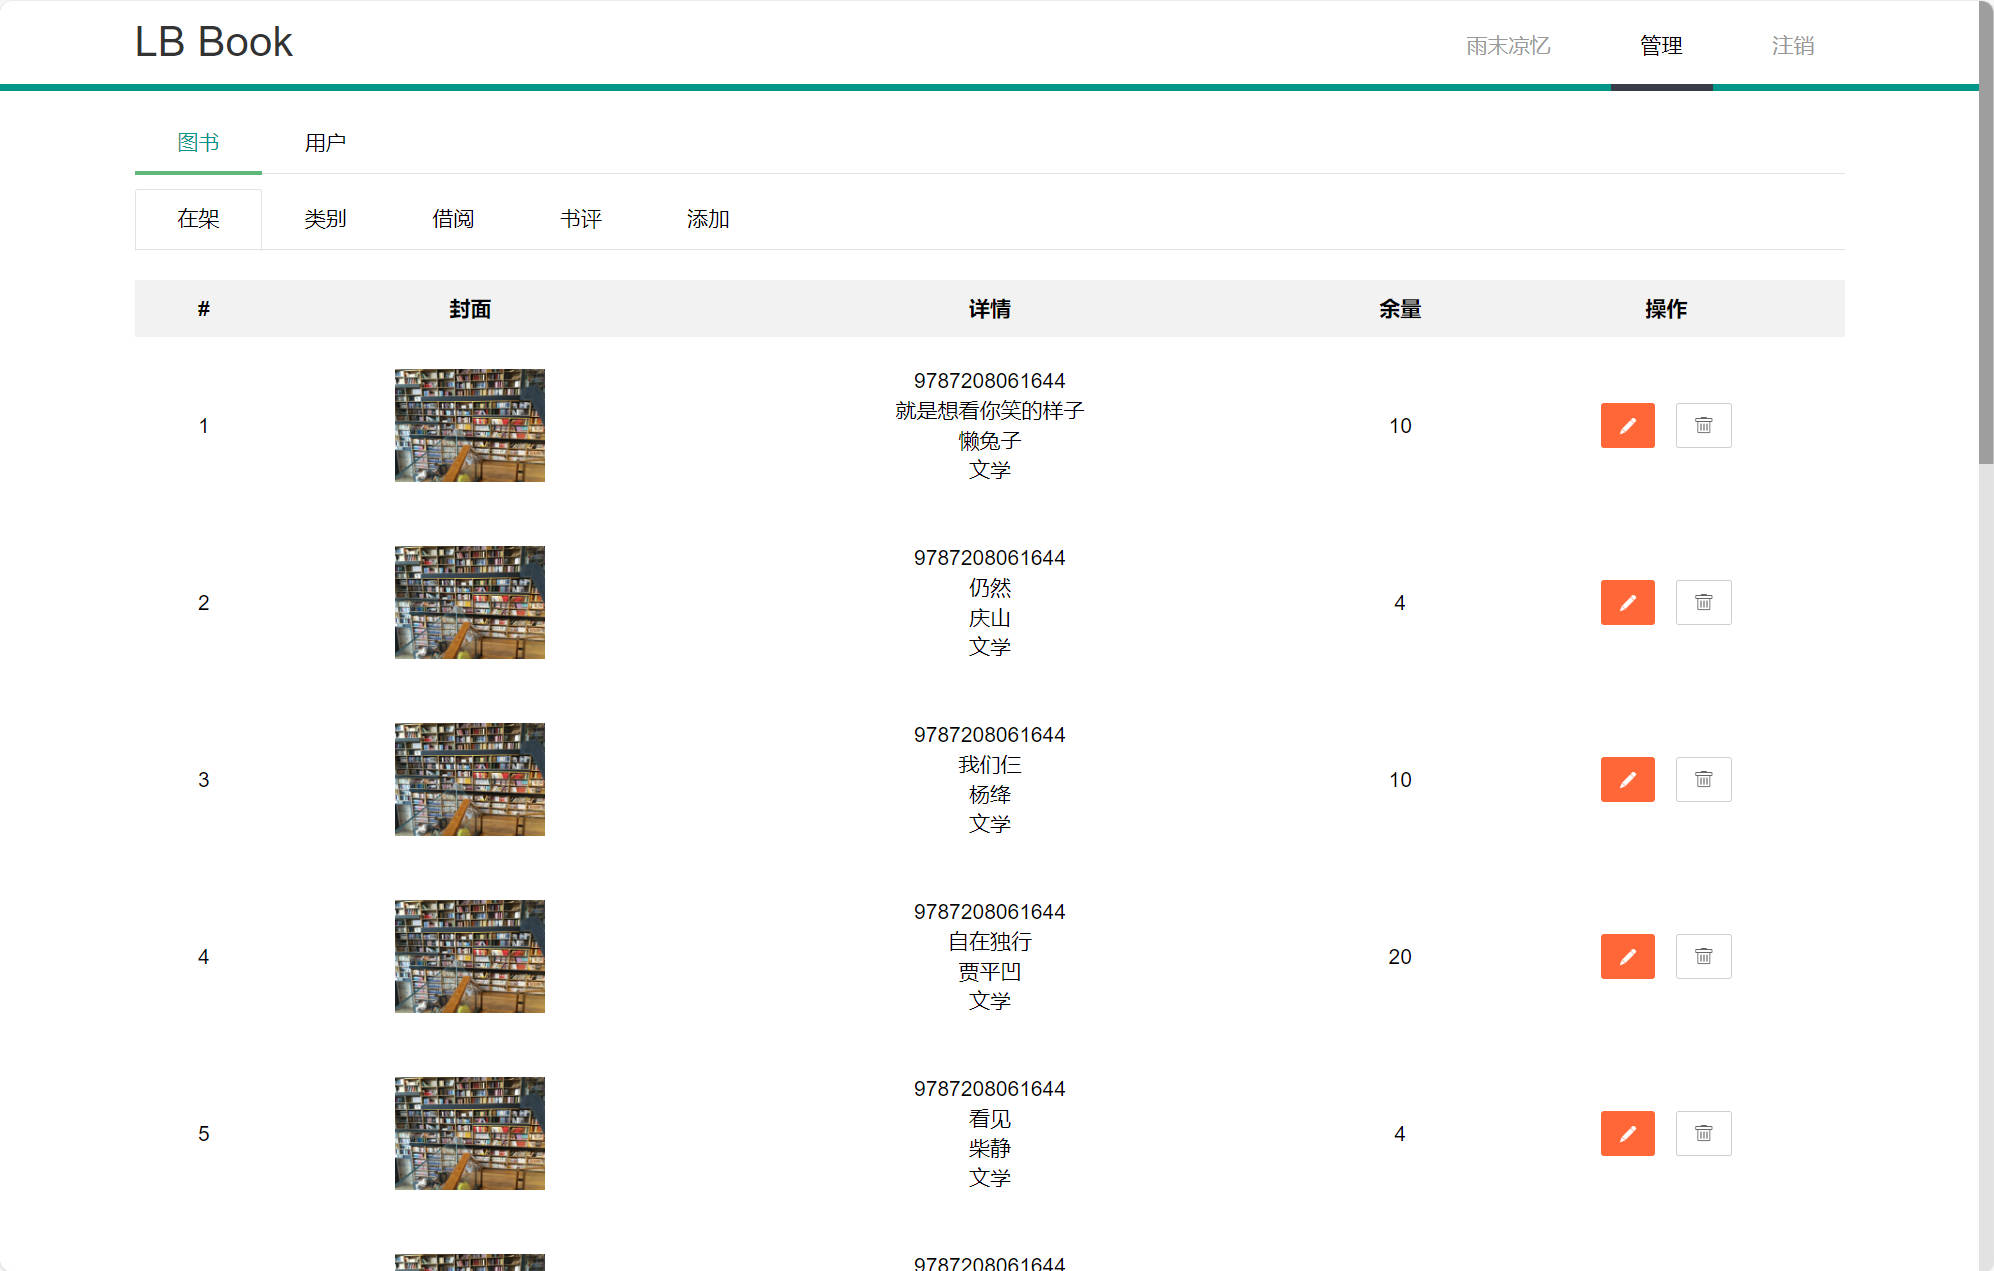Edit the book 就是想看你笑的样子
This screenshot has height=1271, width=1994.
pyautogui.click(x=1627, y=425)
